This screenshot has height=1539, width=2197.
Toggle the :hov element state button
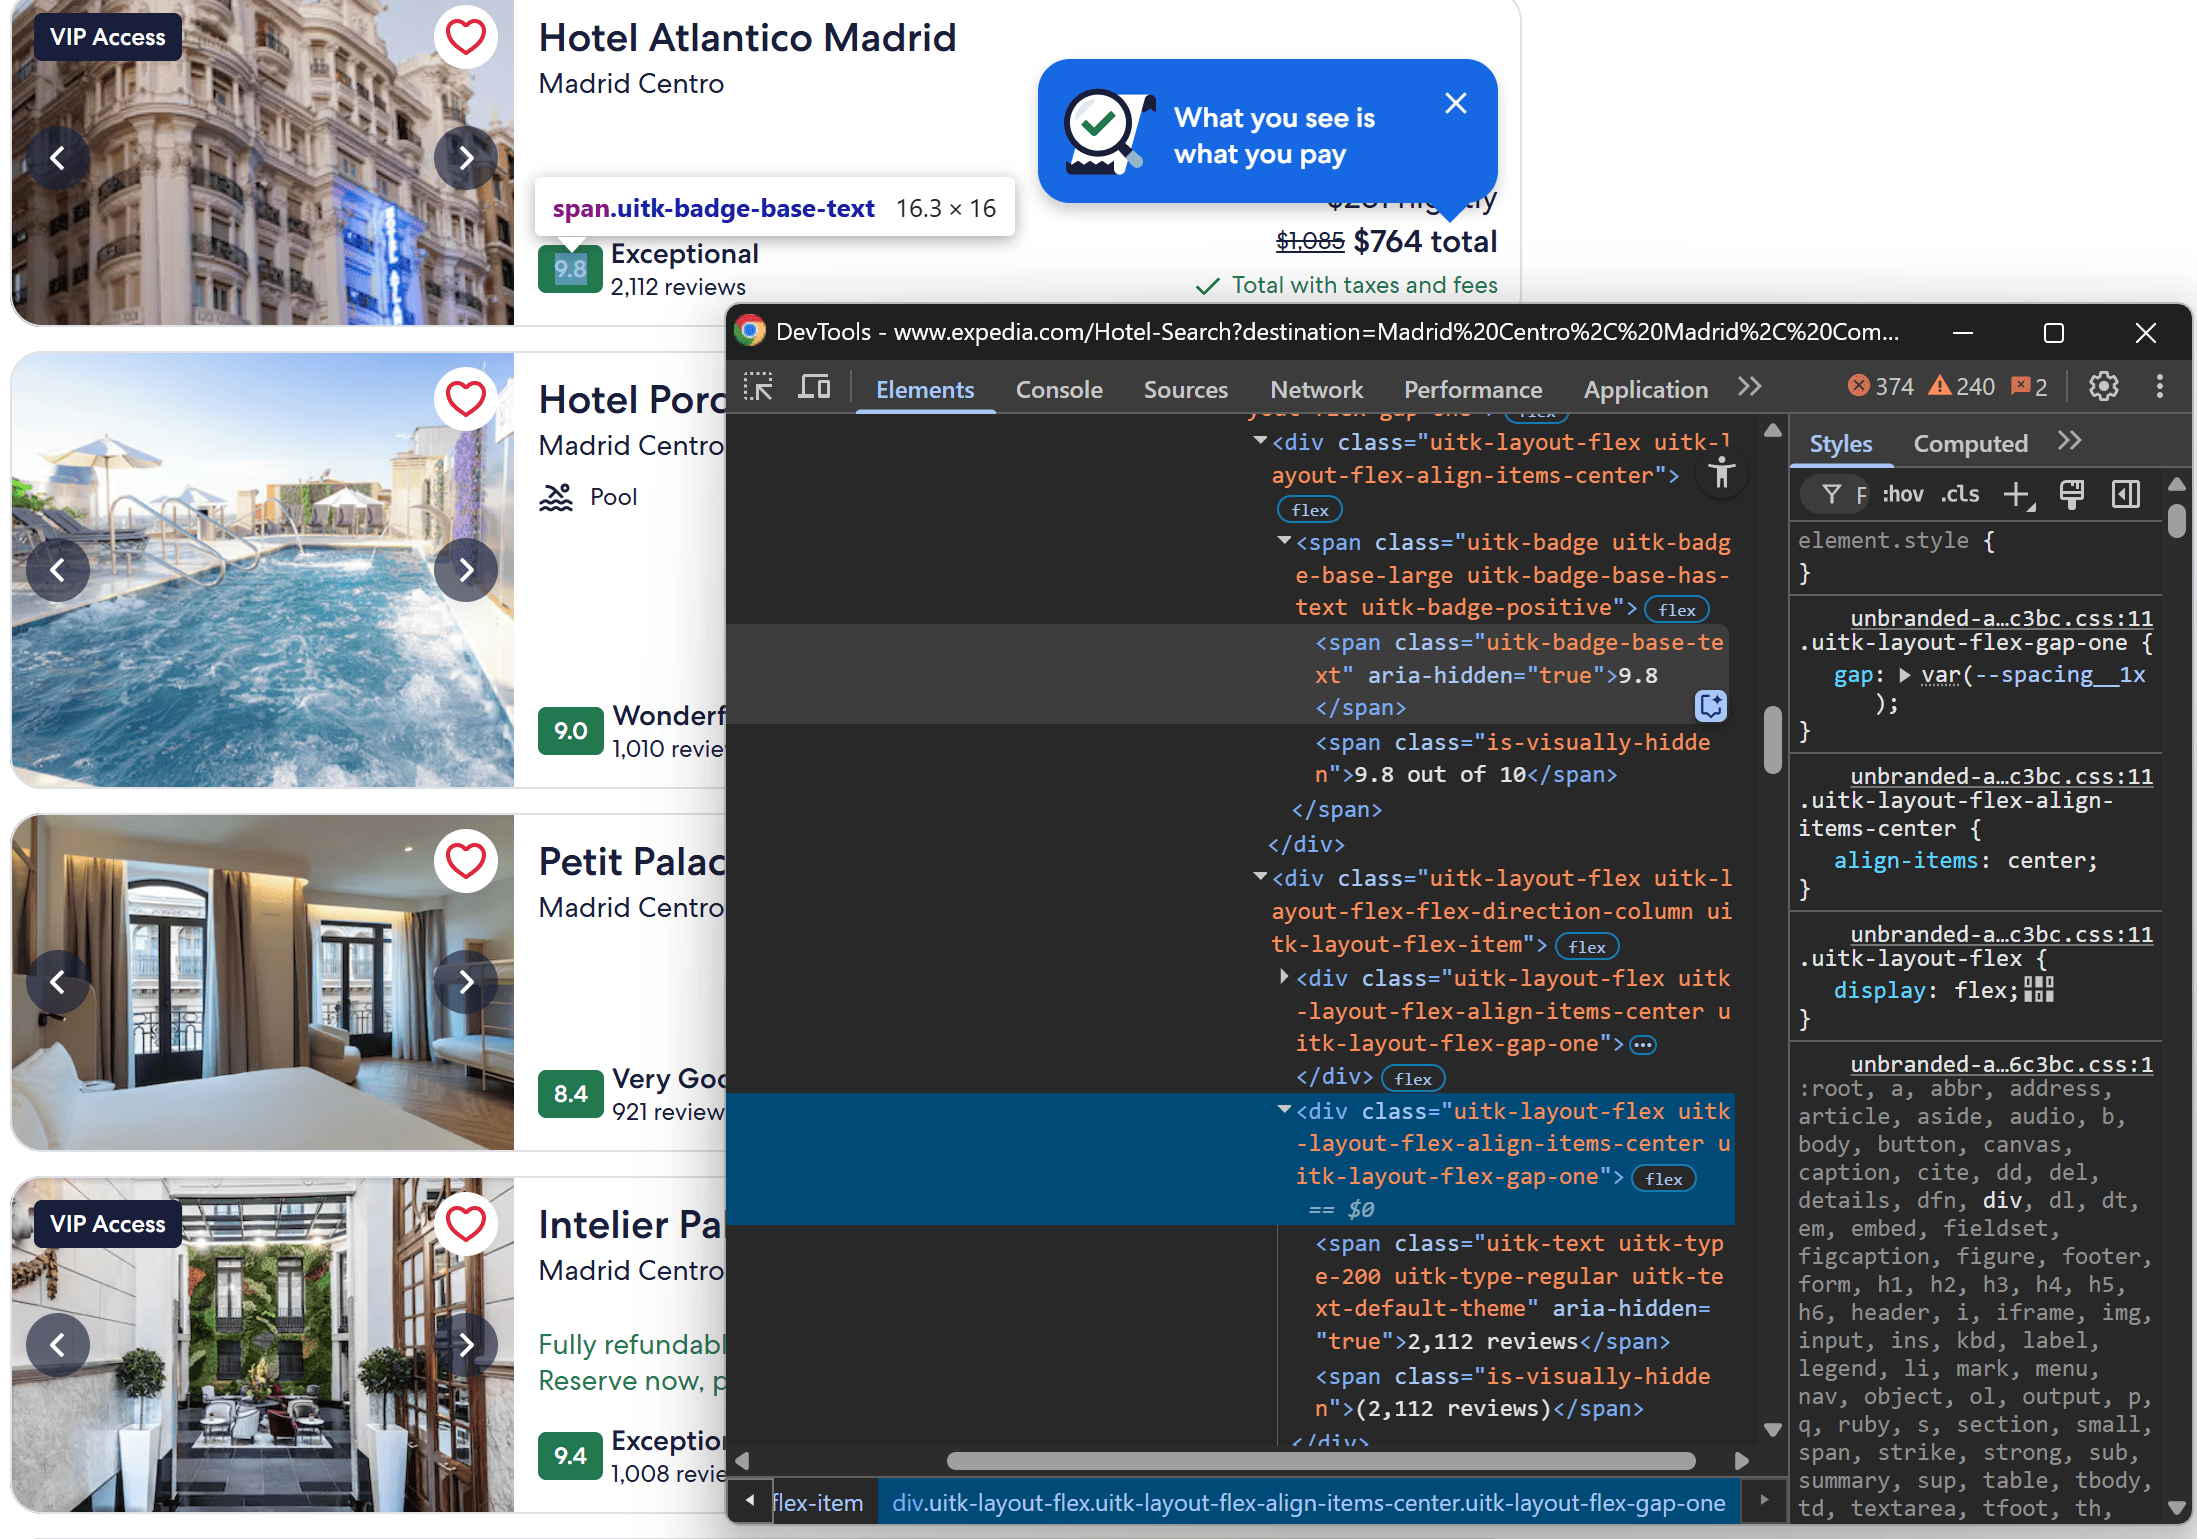(x=1903, y=494)
